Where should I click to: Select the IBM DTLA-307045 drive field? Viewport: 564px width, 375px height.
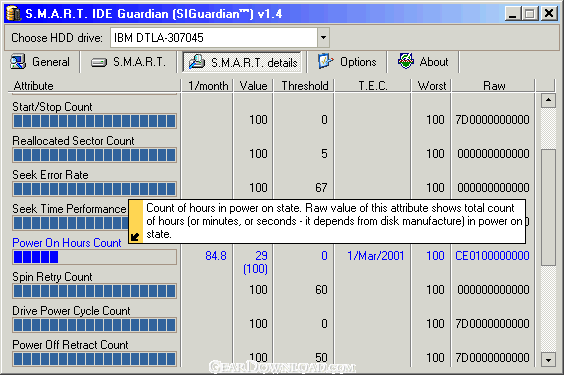pyautogui.click(x=214, y=37)
